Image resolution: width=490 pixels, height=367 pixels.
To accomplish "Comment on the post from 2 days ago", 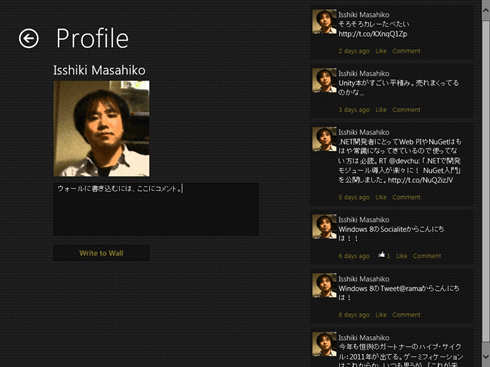I will coord(406,51).
